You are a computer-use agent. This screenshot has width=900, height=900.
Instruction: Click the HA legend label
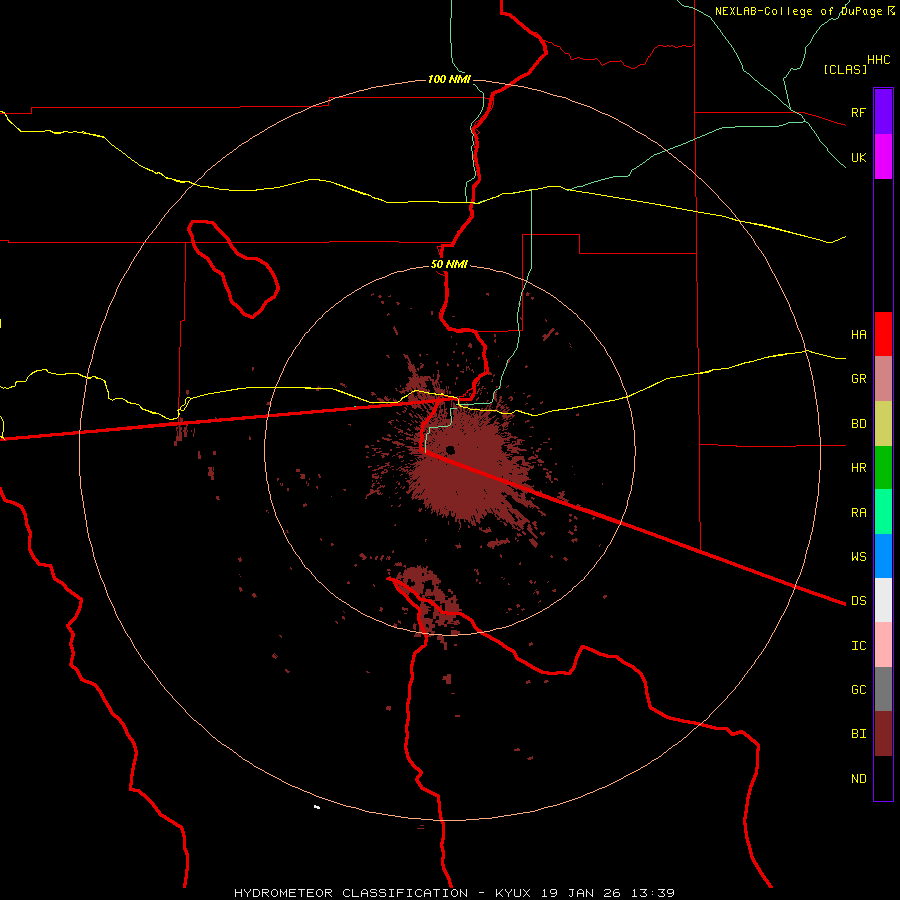pyautogui.click(x=858, y=334)
